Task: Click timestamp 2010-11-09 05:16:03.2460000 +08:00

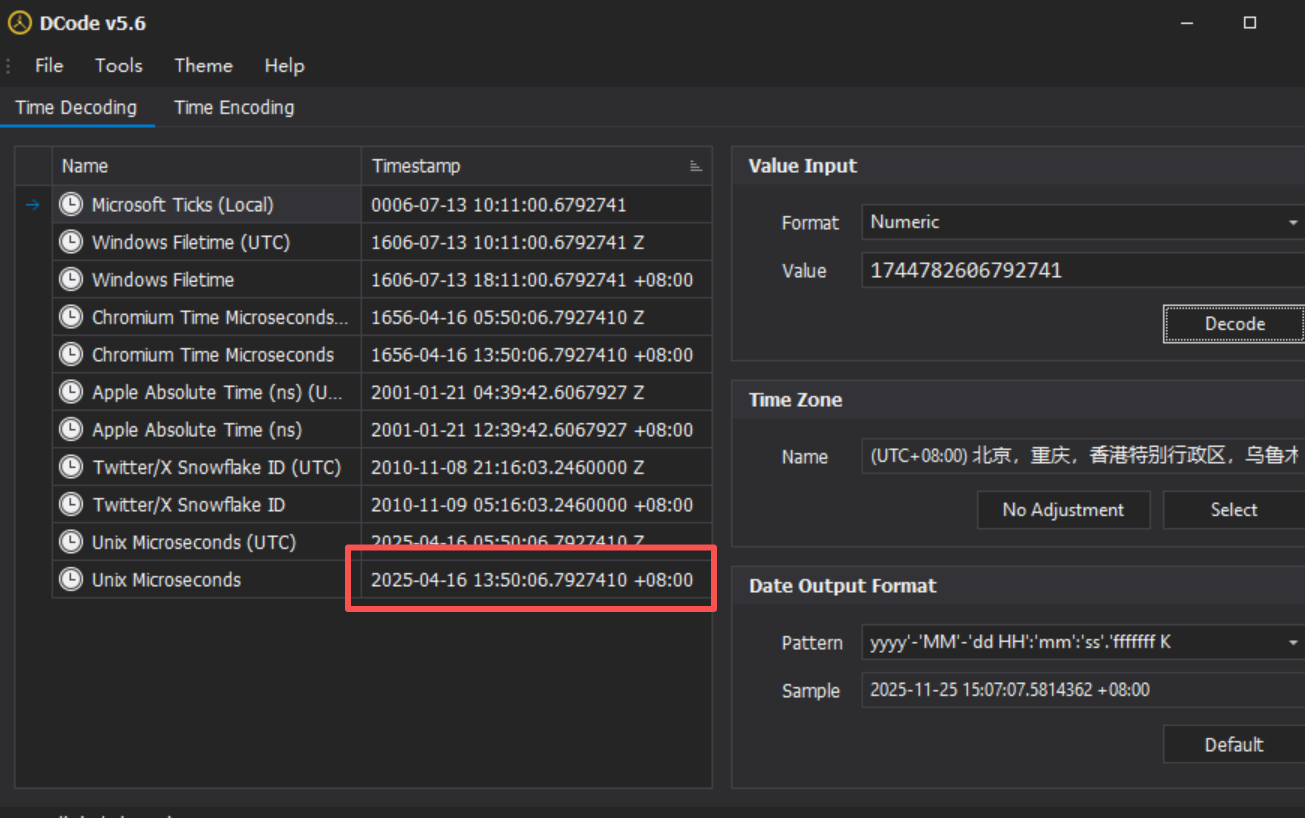Action: pos(532,506)
